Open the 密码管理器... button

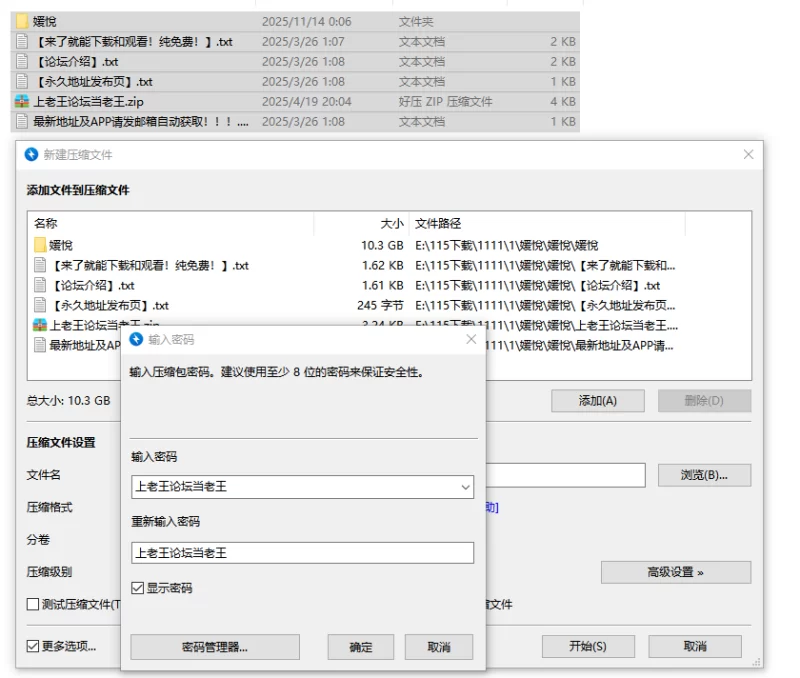tap(215, 647)
